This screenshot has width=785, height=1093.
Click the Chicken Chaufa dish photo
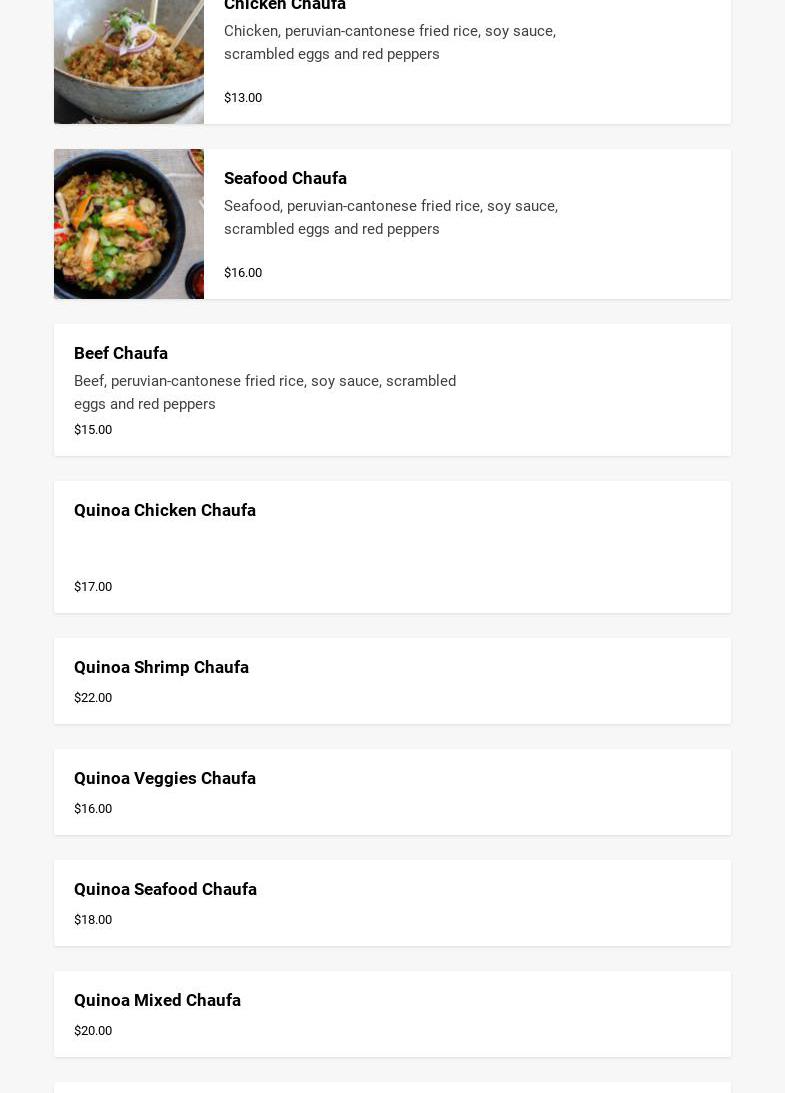(x=129, y=60)
